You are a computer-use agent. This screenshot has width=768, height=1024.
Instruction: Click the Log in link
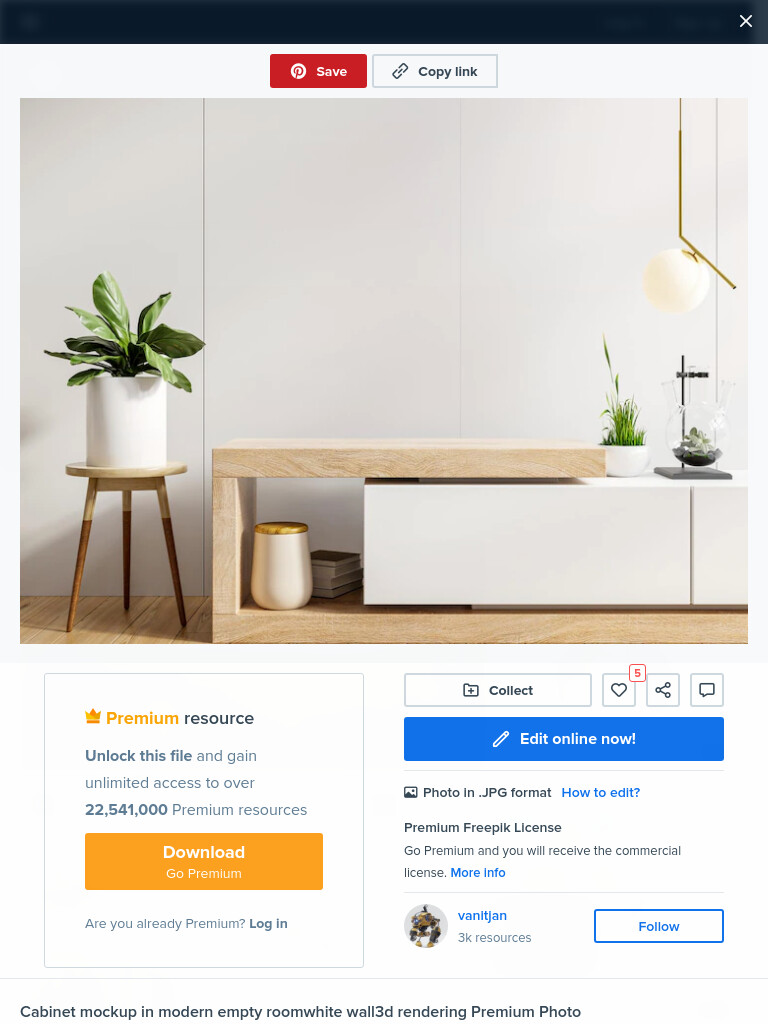point(268,923)
